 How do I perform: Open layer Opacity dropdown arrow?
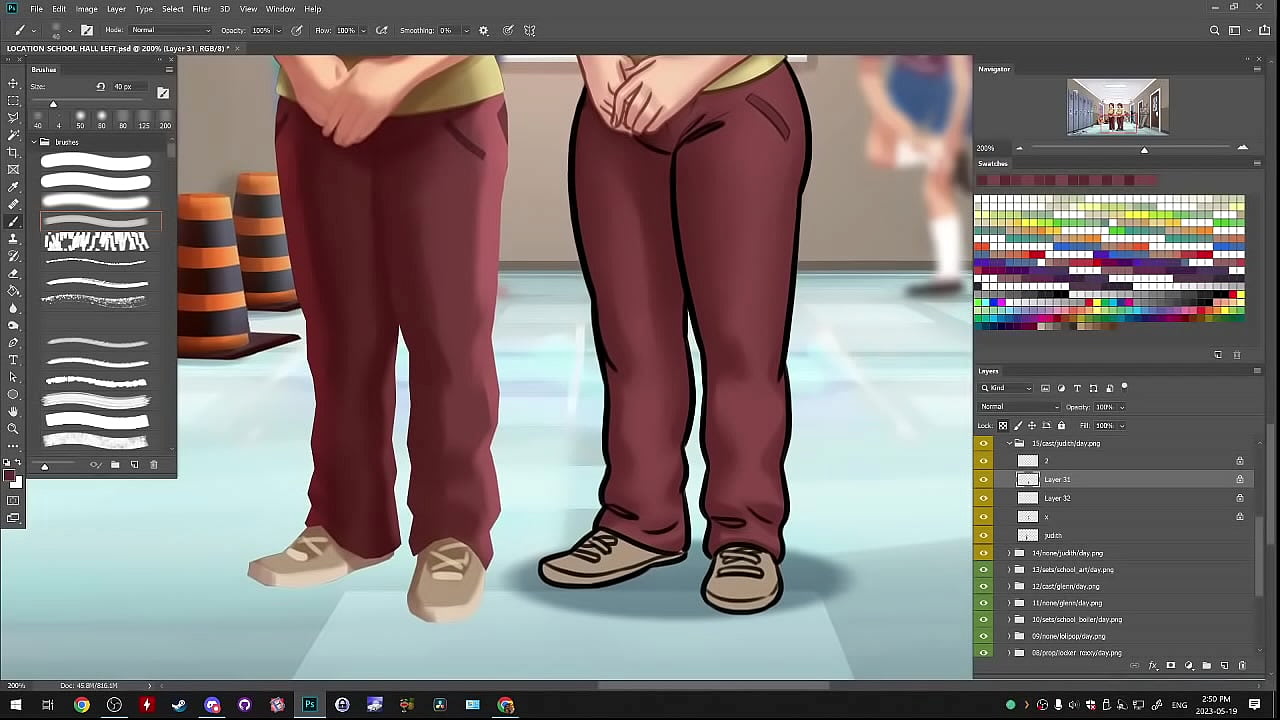(x=1122, y=407)
